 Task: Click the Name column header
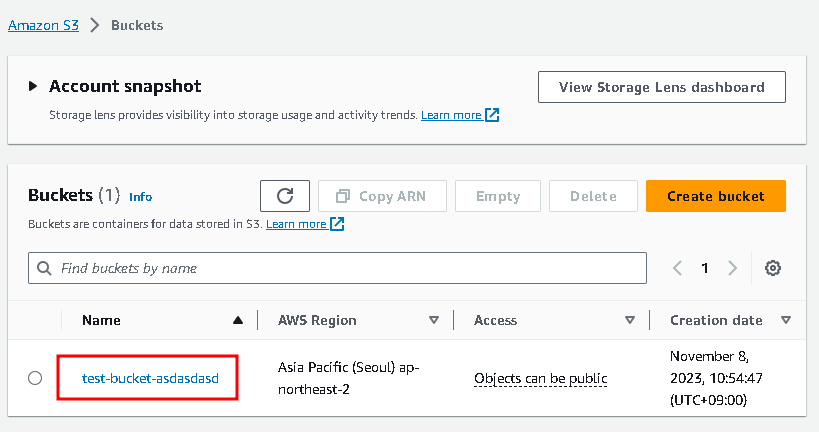[101, 320]
